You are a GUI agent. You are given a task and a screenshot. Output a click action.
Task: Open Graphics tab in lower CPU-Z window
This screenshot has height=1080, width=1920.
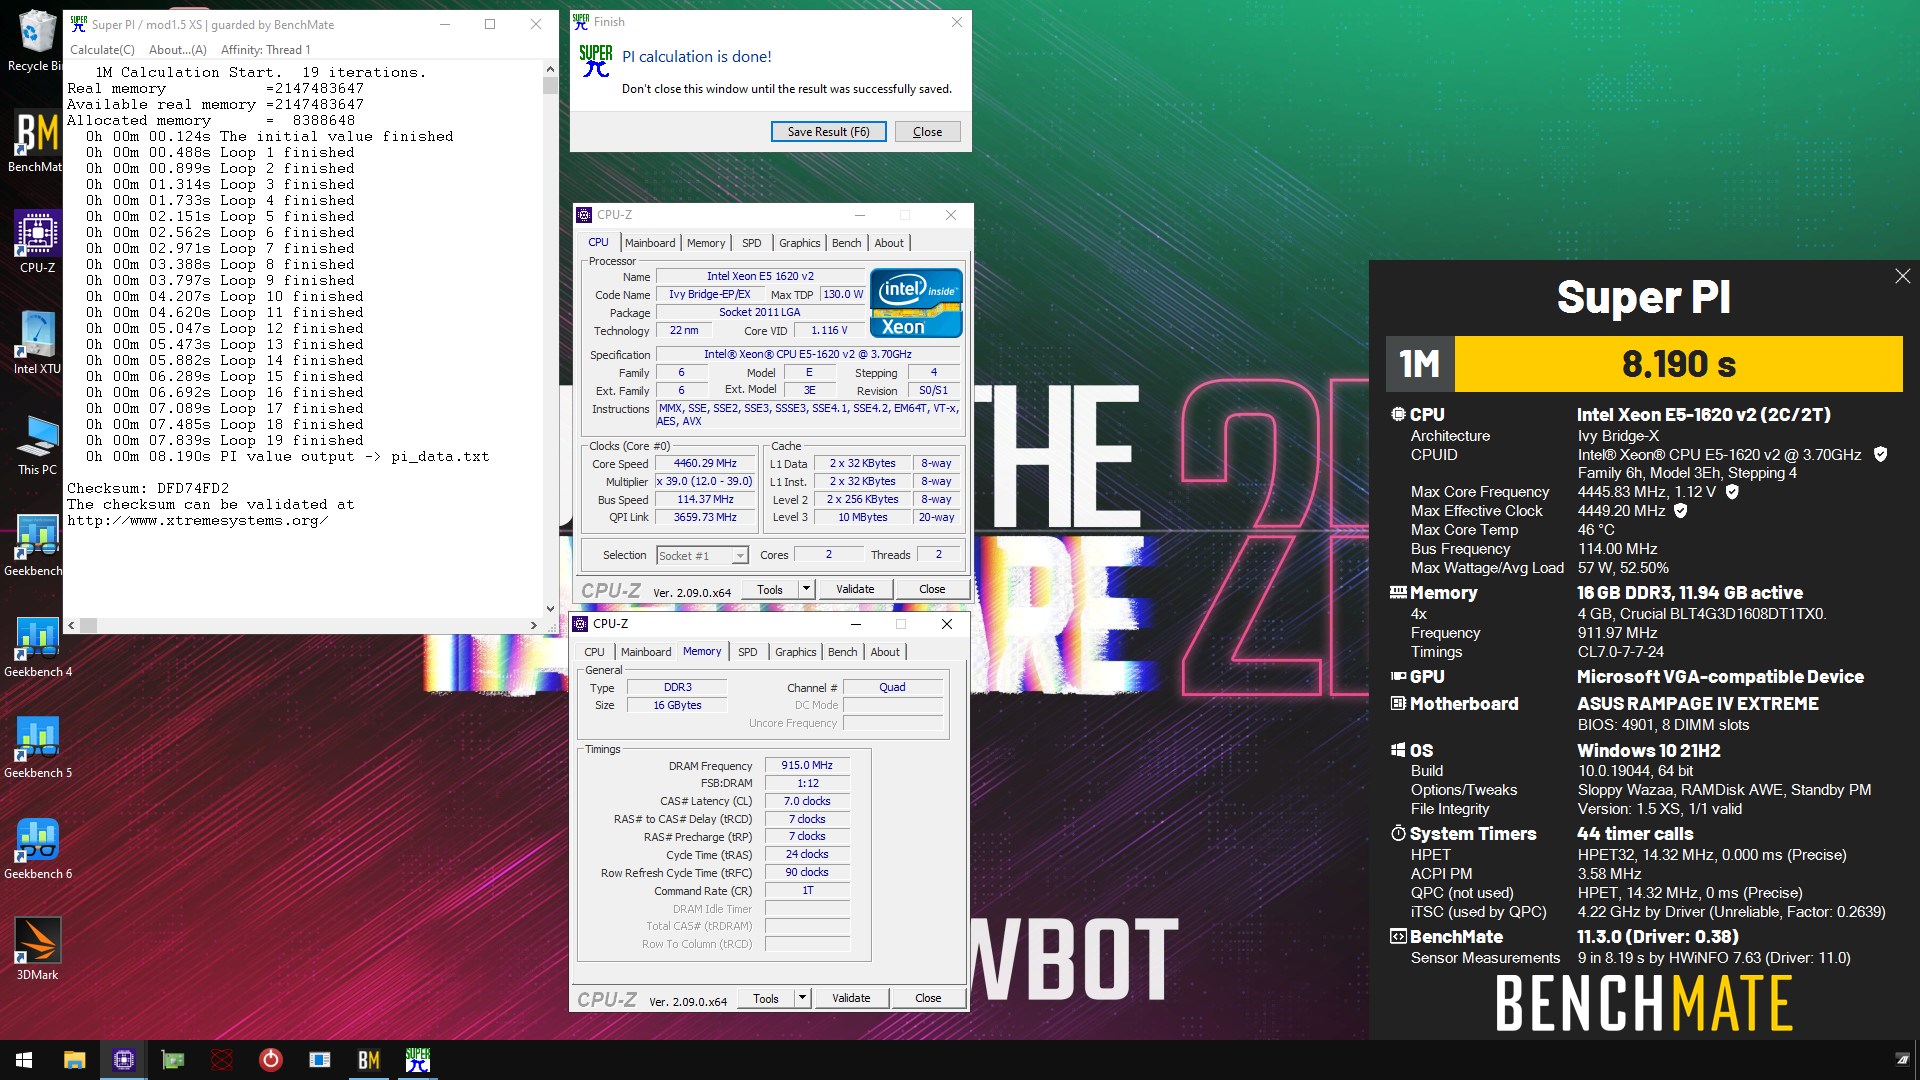(x=795, y=652)
